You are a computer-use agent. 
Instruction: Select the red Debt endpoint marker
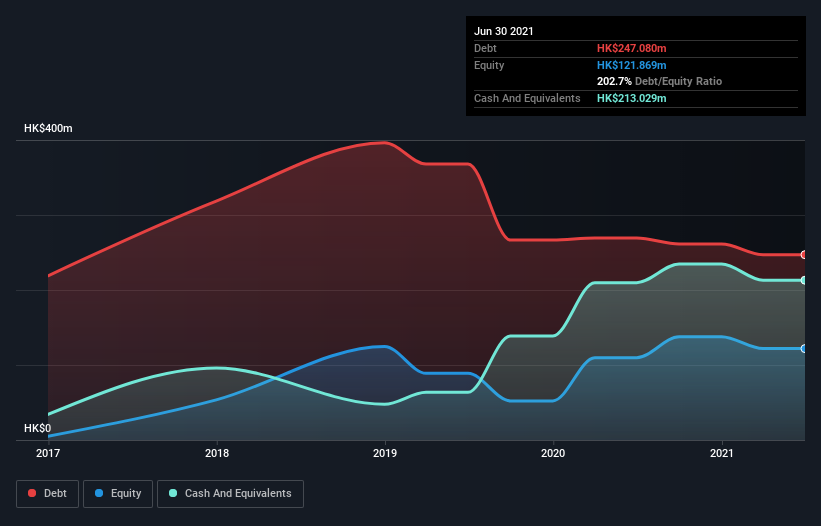point(804,255)
